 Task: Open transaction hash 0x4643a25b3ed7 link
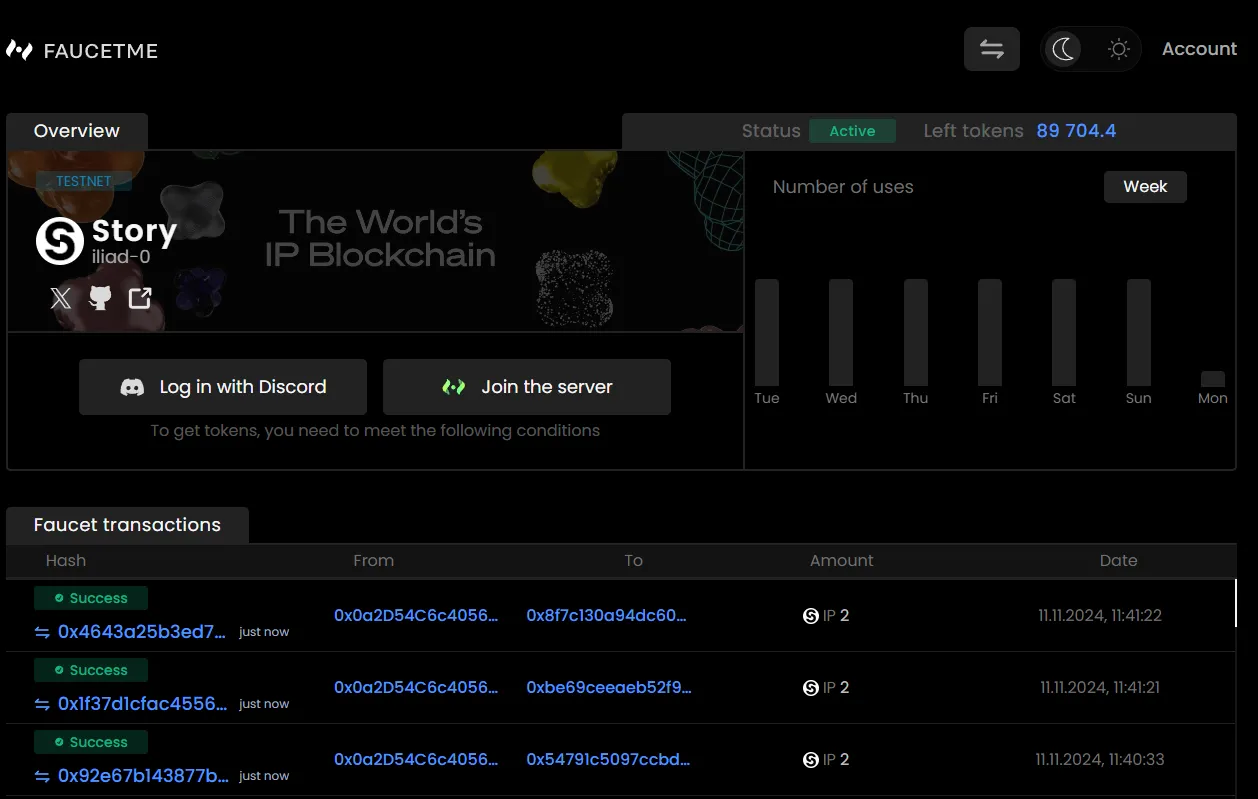(141, 632)
